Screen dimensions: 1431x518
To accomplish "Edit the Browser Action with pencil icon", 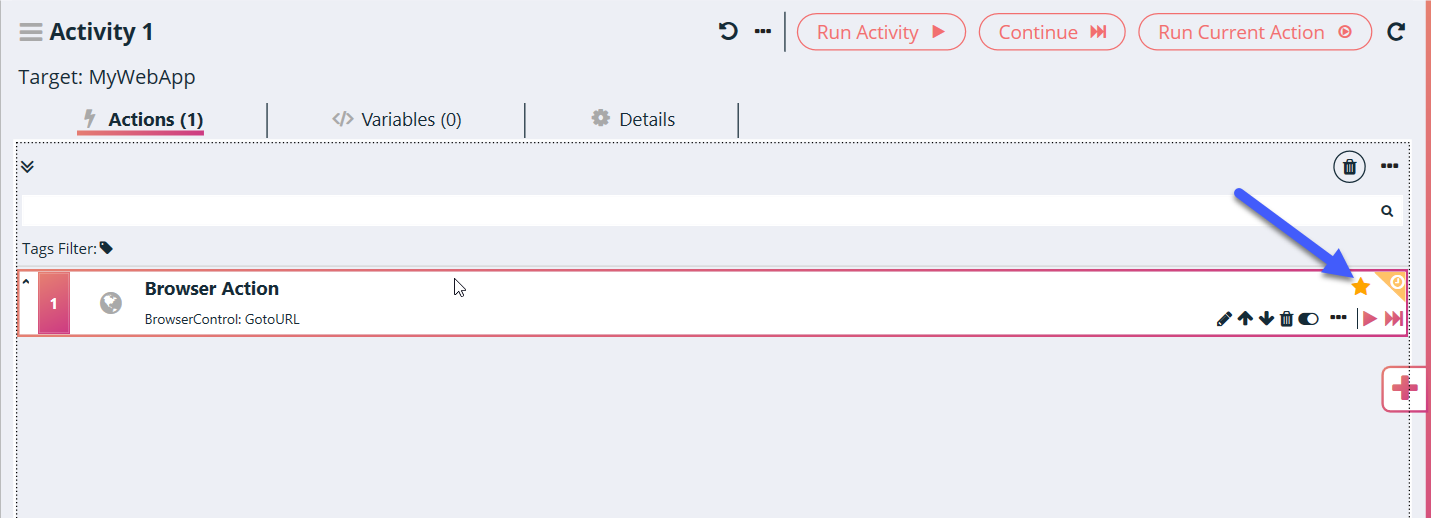I will click(x=1224, y=319).
